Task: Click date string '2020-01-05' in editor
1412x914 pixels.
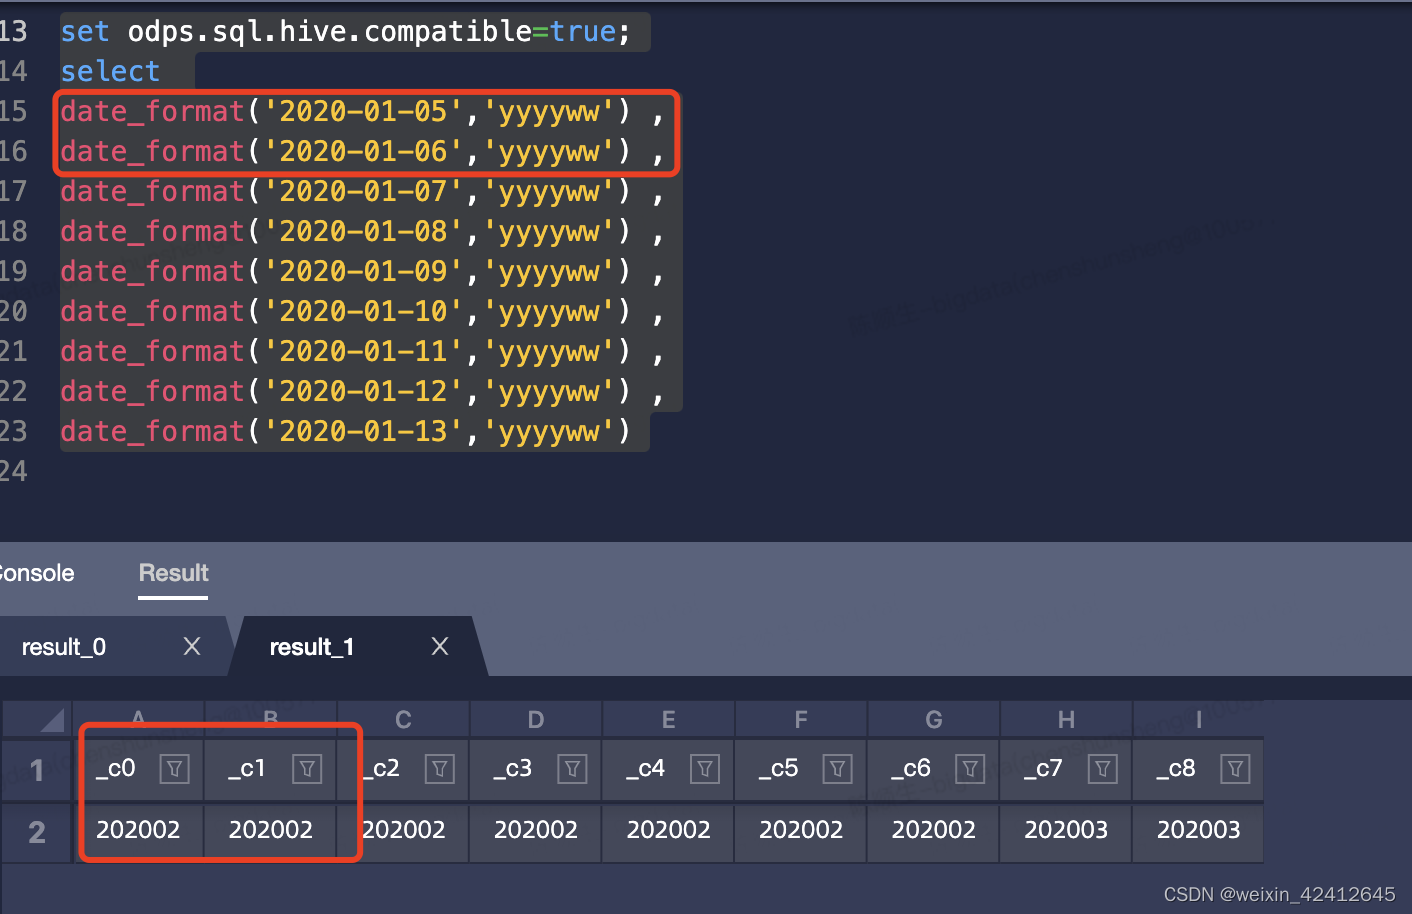Action: tap(363, 112)
